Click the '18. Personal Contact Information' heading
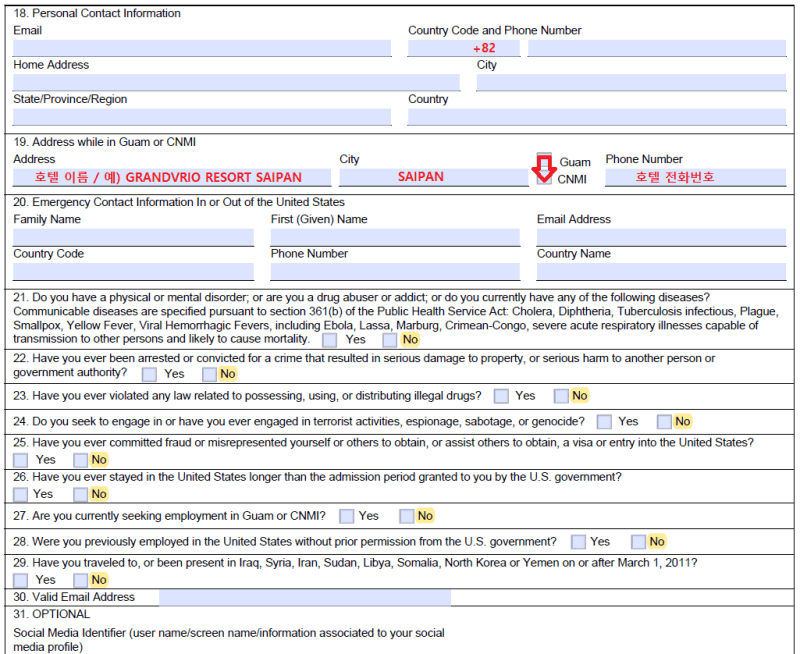The width and height of the screenshot is (800, 654). click(97, 13)
